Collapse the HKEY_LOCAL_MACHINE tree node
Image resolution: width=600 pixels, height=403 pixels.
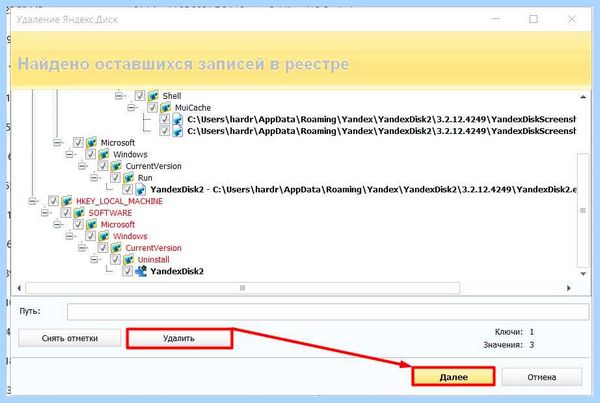coord(33,201)
